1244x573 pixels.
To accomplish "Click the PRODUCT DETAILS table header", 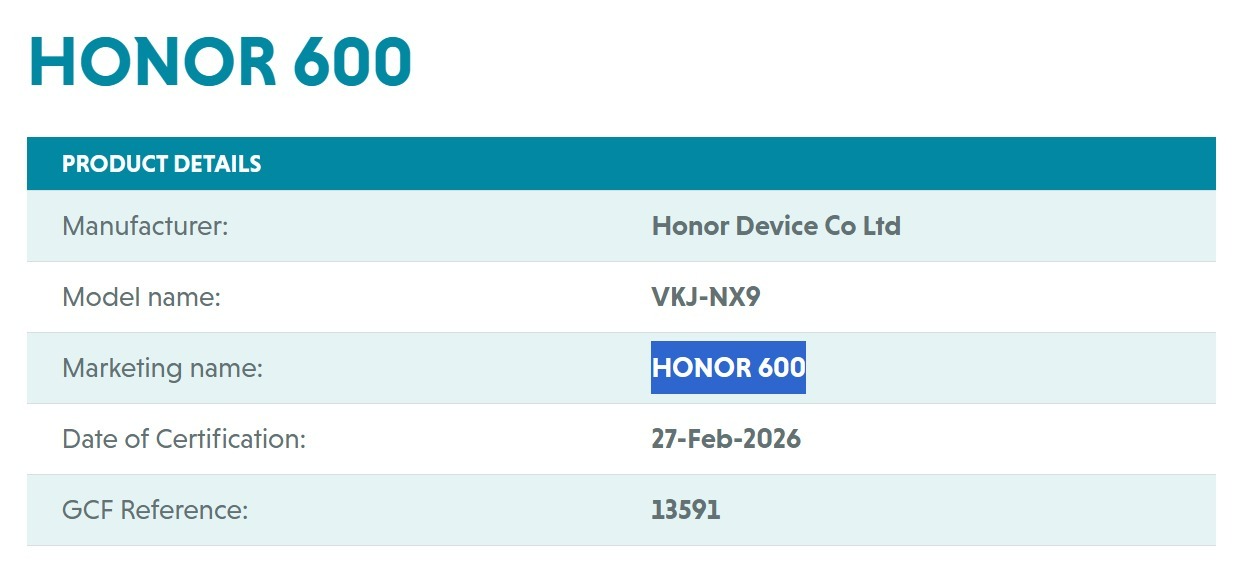I will pyautogui.click(x=161, y=164).
